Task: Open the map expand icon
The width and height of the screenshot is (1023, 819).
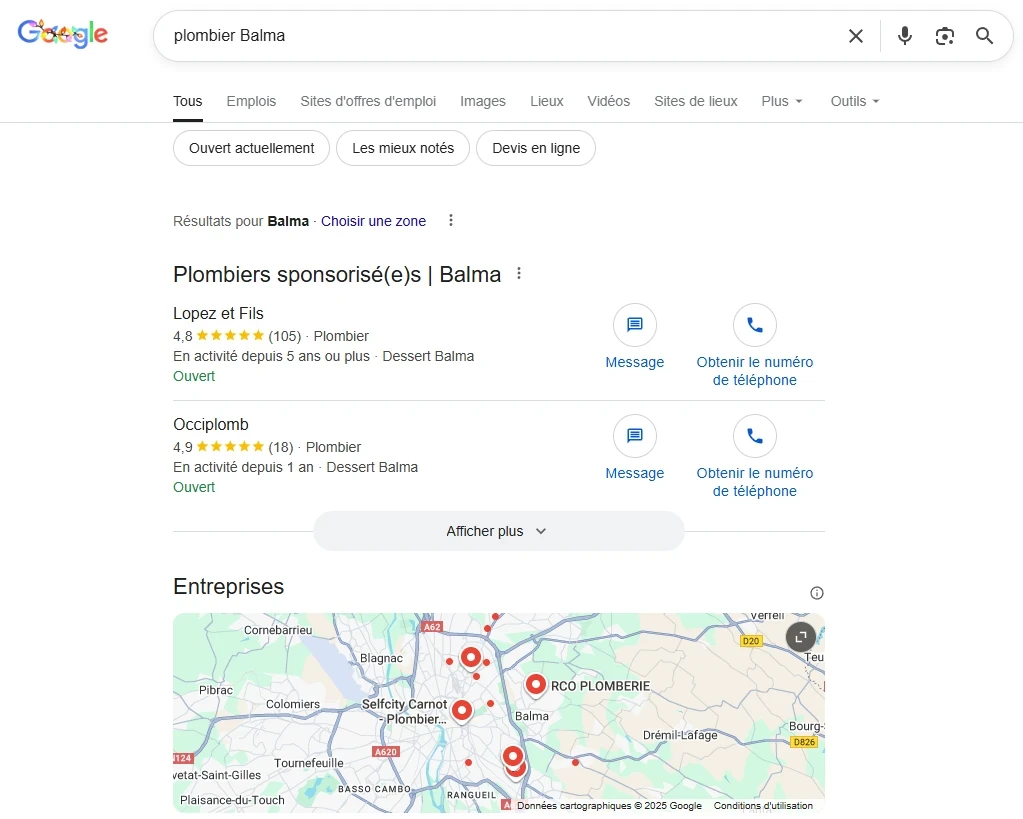Action: [799, 637]
